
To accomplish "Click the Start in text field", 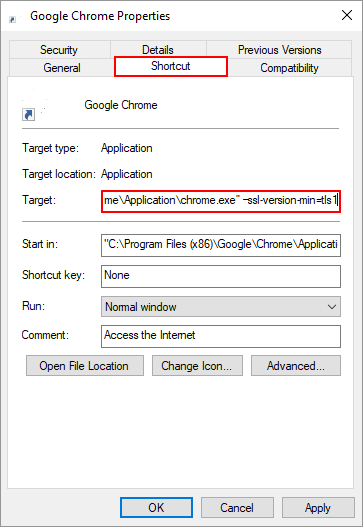I will click(x=221, y=245).
